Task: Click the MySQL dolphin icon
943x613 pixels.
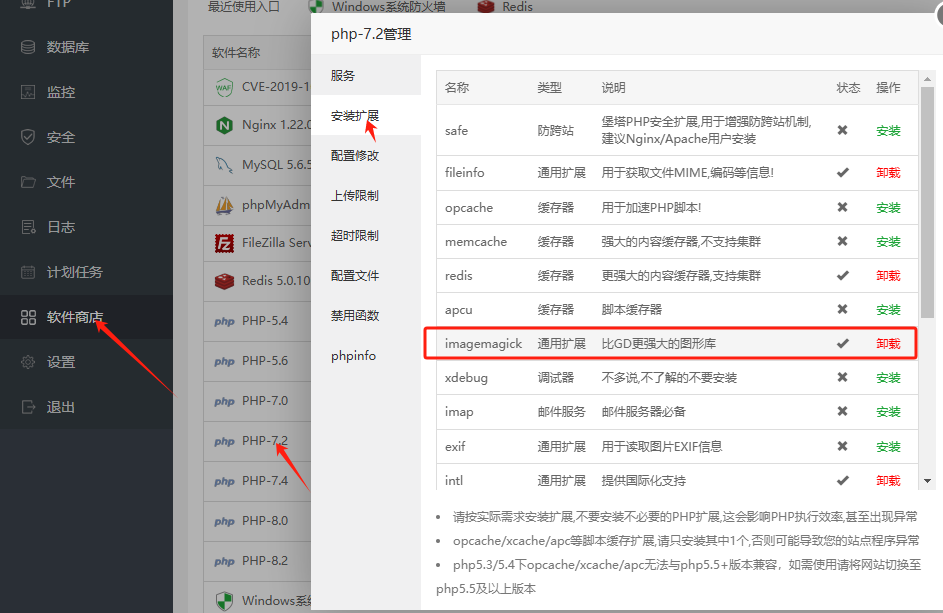Action: coord(224,165)
